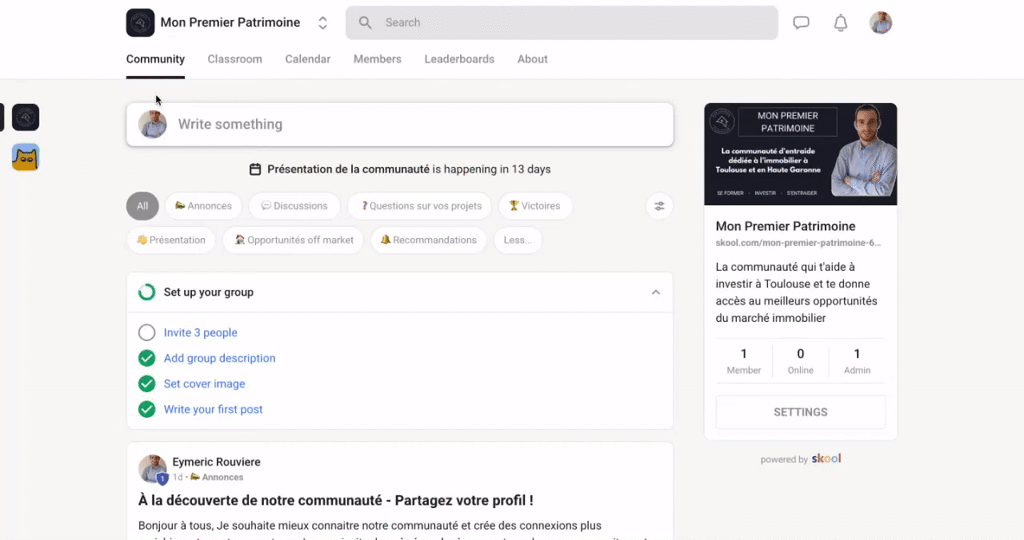1024x540 pixels.
Task: Click the calendar icon beside Présentation event
Action: [255, 169]
